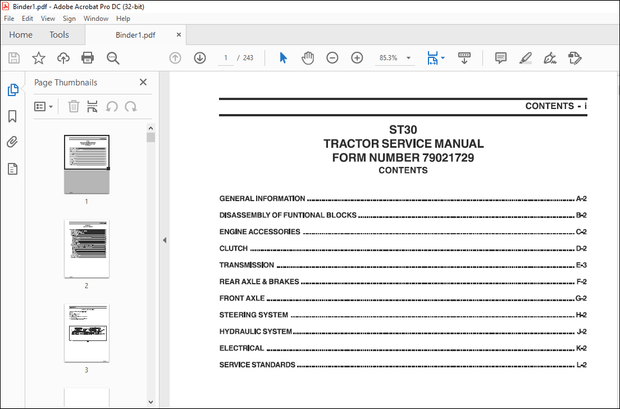
Task: Click the HYDRAULIC SYSTEM contents entry
Action: (403, 331)
